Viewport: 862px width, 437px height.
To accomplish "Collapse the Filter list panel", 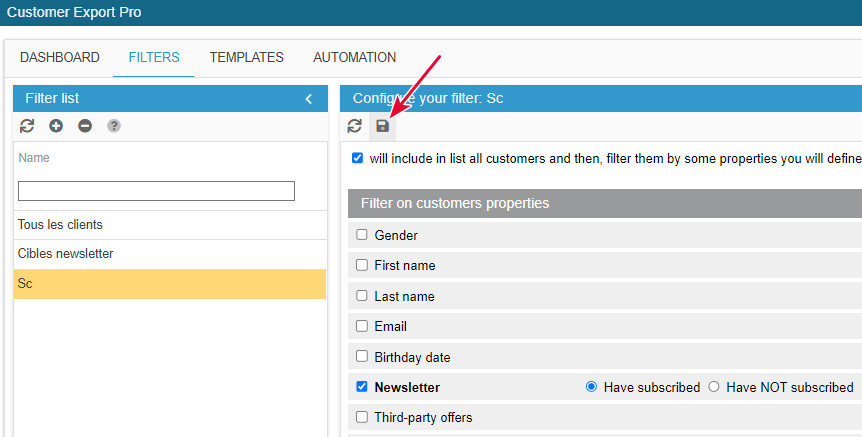I will pos(309,98).
